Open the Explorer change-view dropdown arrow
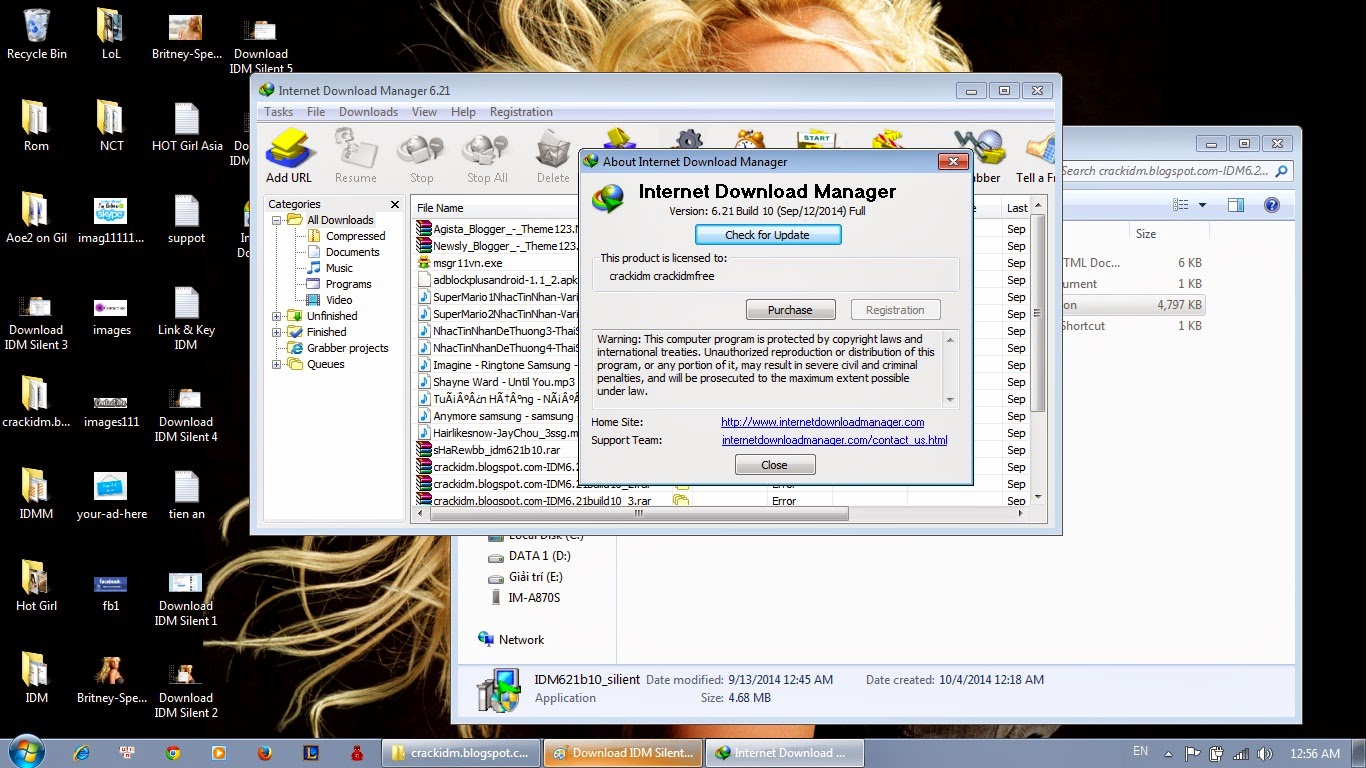 [x=1202, y=205]
